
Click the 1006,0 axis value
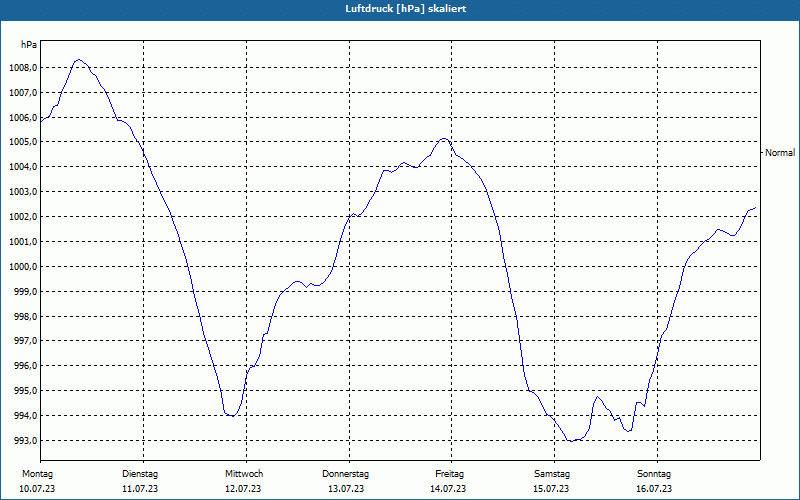[23, 118]
